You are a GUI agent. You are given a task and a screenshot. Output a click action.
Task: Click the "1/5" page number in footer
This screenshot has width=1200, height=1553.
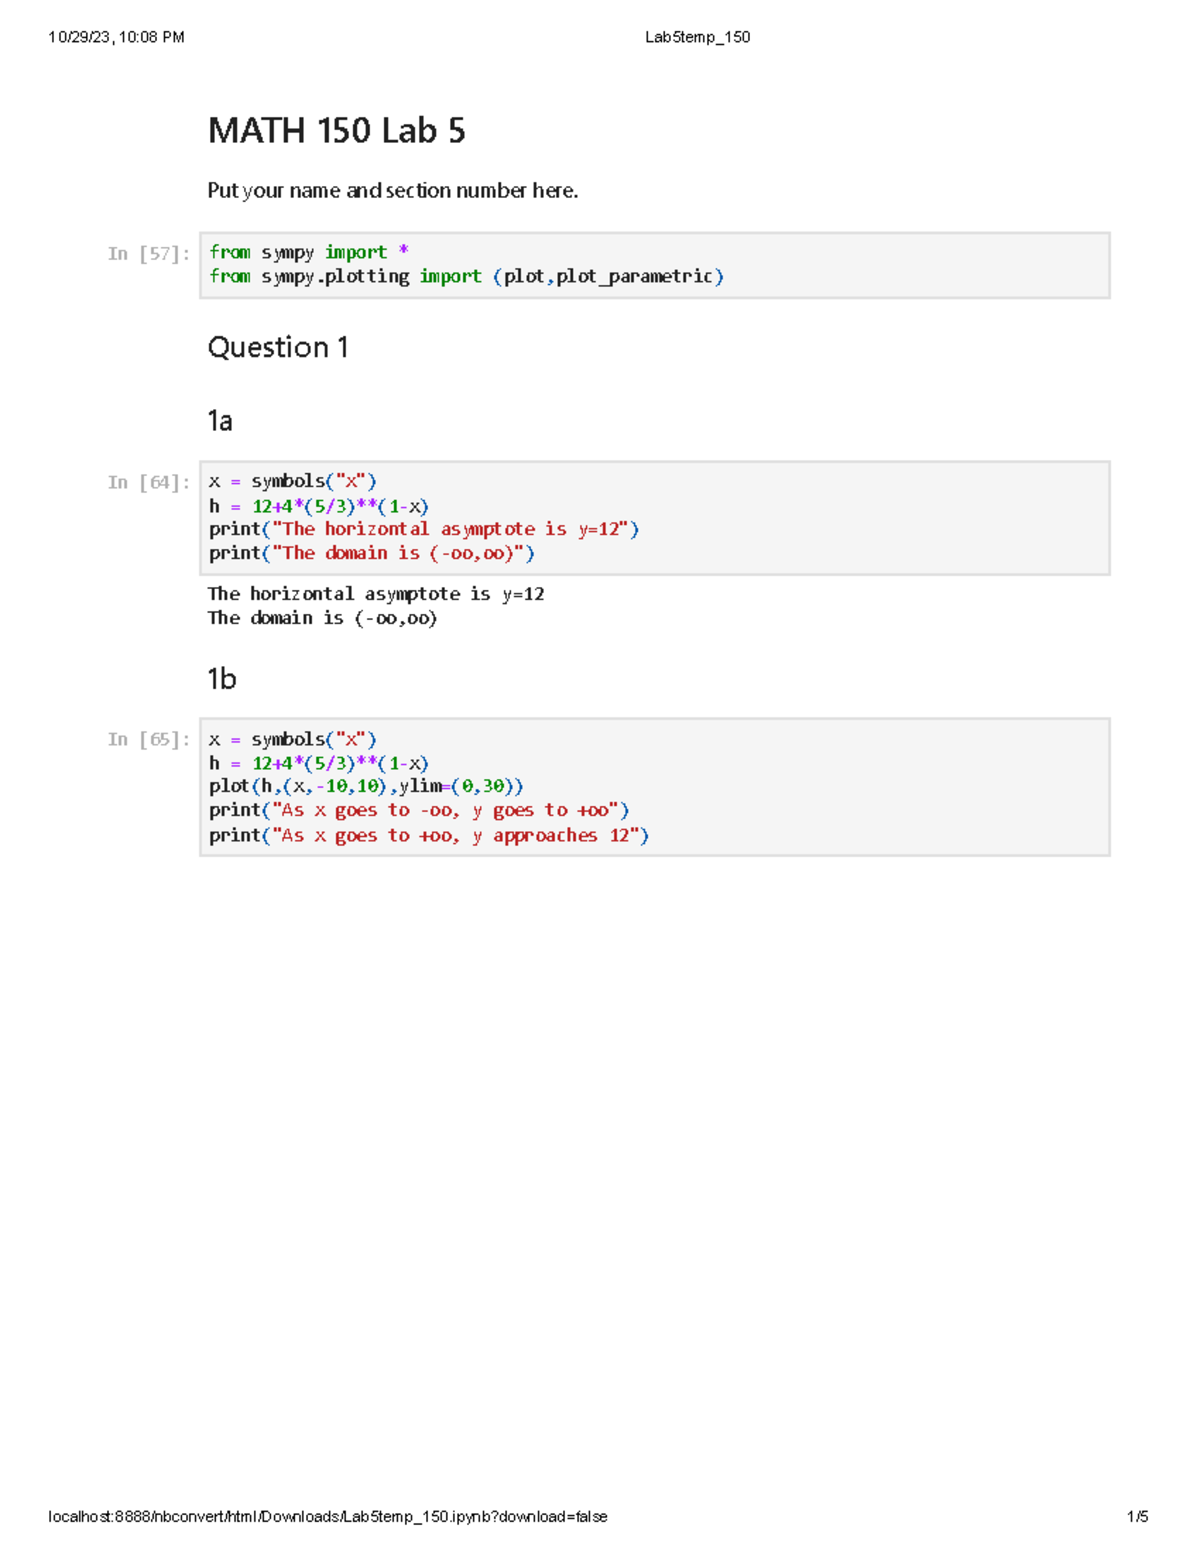[1137, 1517]
